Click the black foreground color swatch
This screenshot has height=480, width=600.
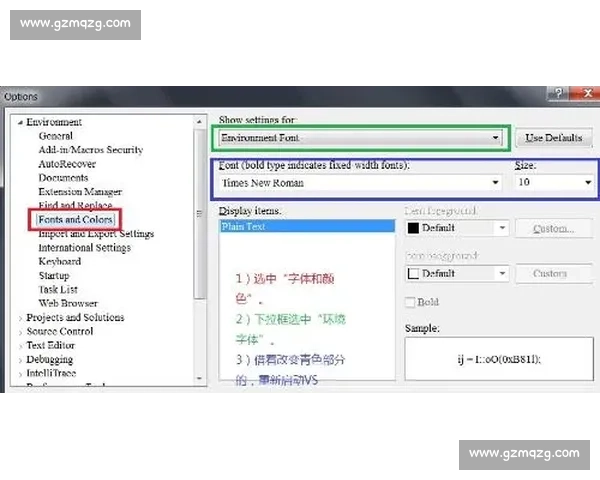pyautogui.click(x=413, y=228)
